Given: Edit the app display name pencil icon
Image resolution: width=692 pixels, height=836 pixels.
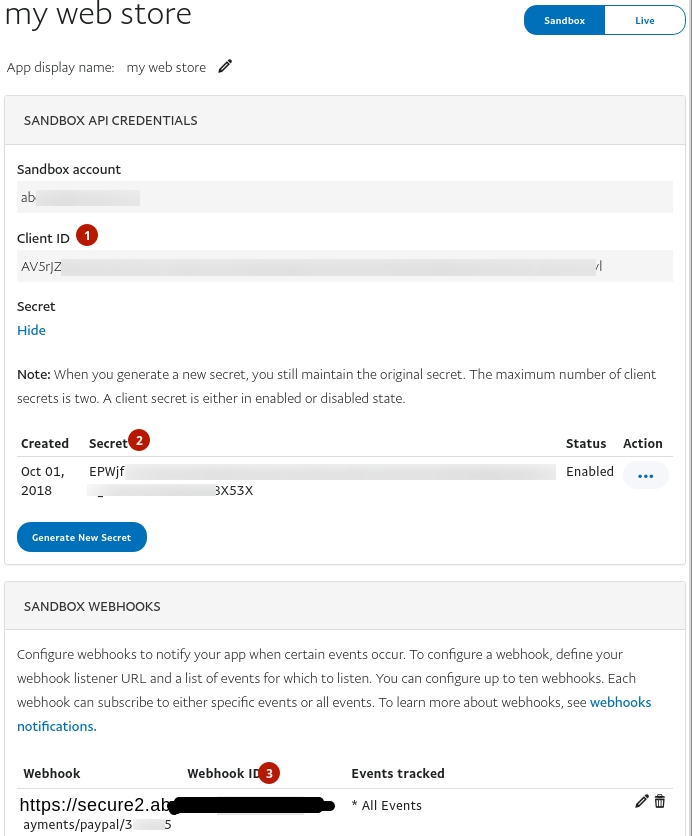Looking at the screenshot, I should pyautogui.click(x=225, y=67).
